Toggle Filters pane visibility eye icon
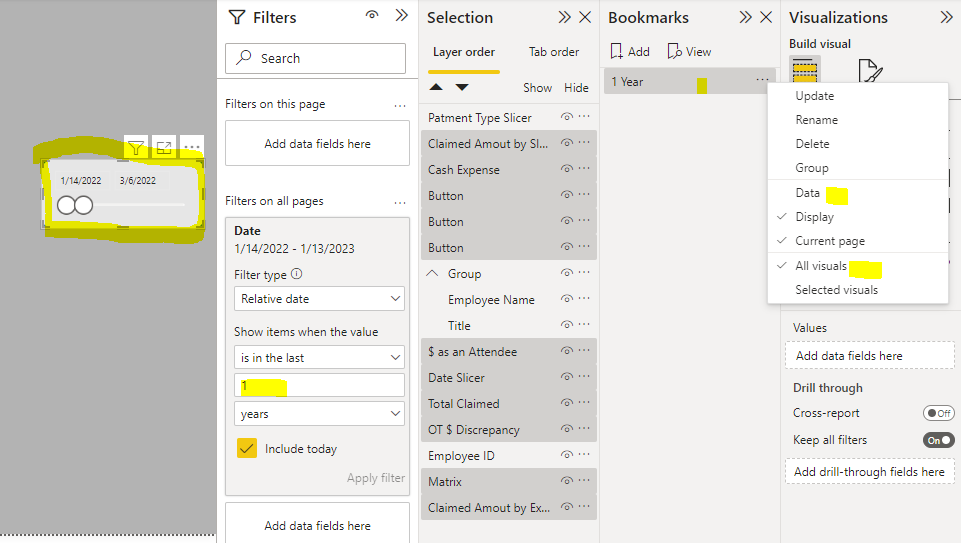Viewport: 961px width, 543px height. tap(372, 15)
